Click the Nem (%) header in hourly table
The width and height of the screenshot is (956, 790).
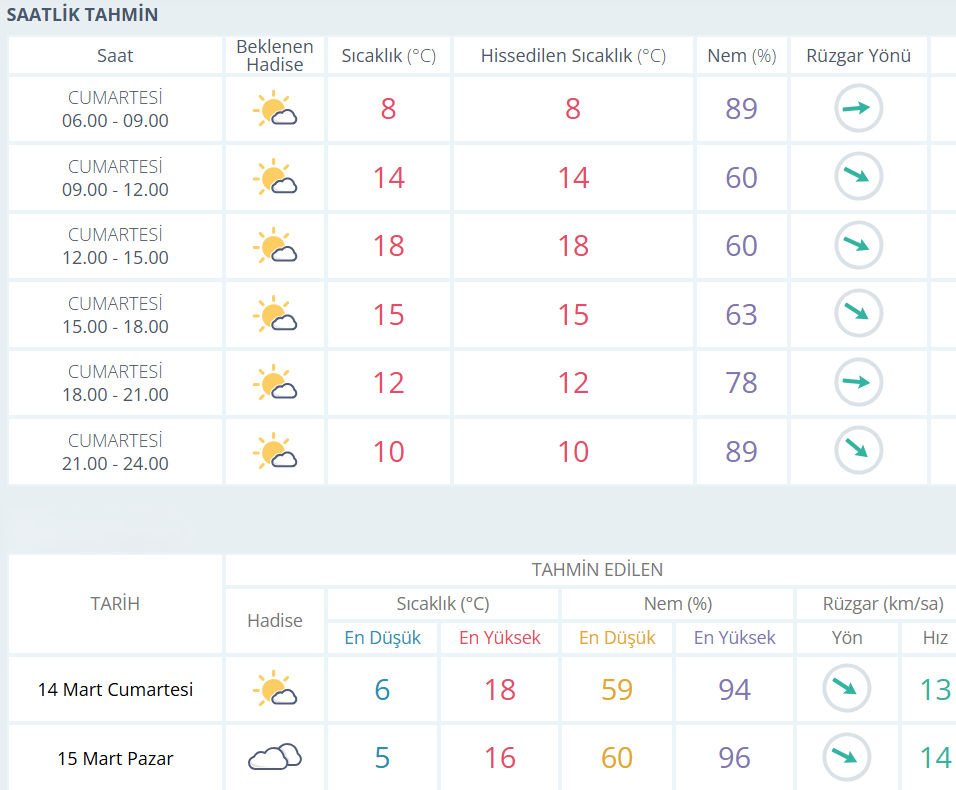coord(741,56)
